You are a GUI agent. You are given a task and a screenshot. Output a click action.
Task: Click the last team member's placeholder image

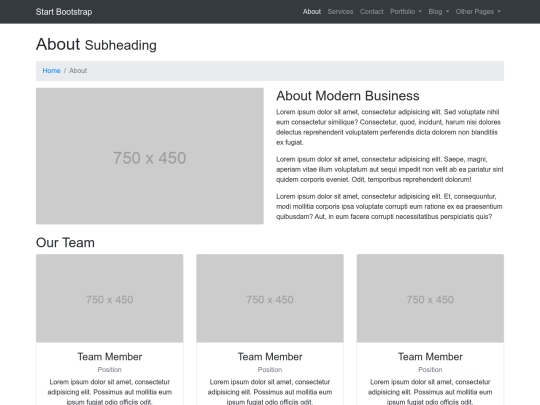point(430,298)
